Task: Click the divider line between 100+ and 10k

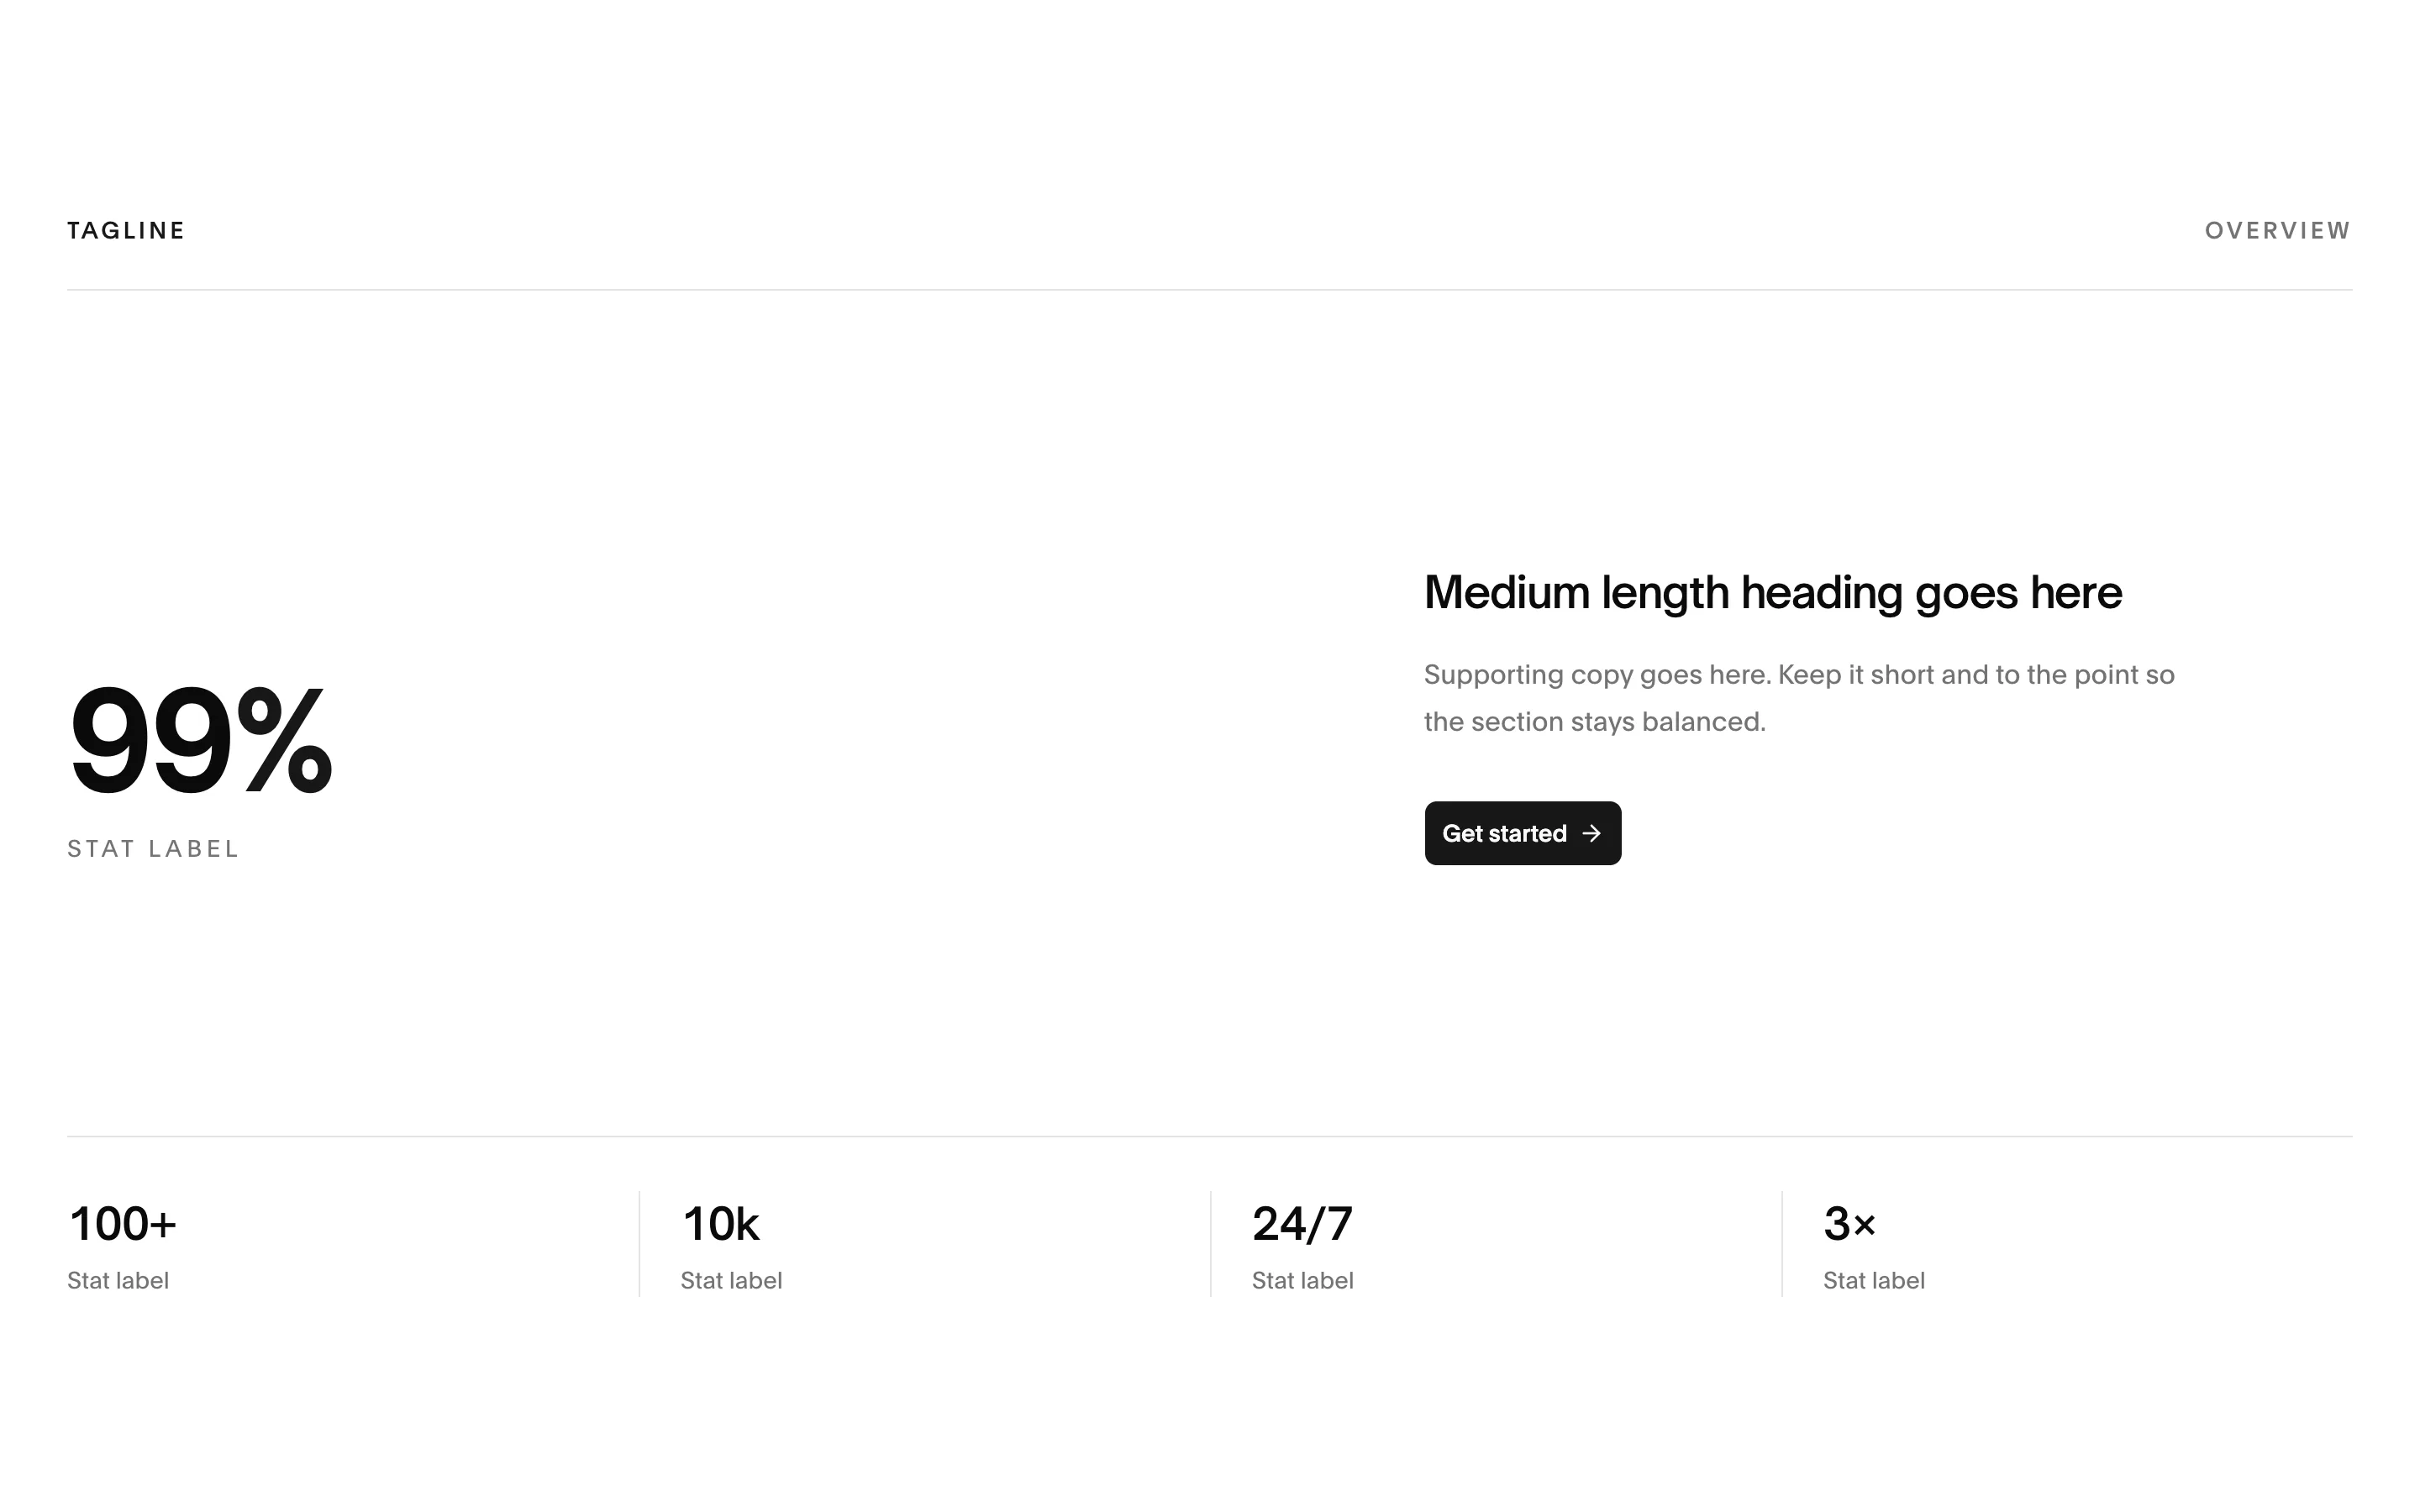Action: click(x=639, y=1244)
